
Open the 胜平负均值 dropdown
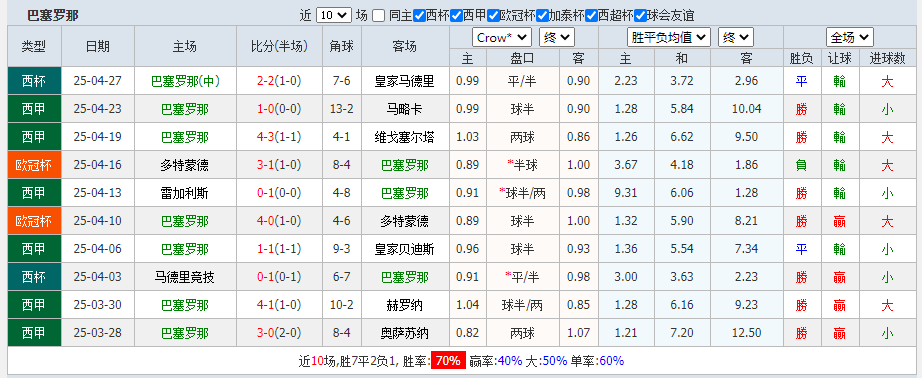click(669, 38)
